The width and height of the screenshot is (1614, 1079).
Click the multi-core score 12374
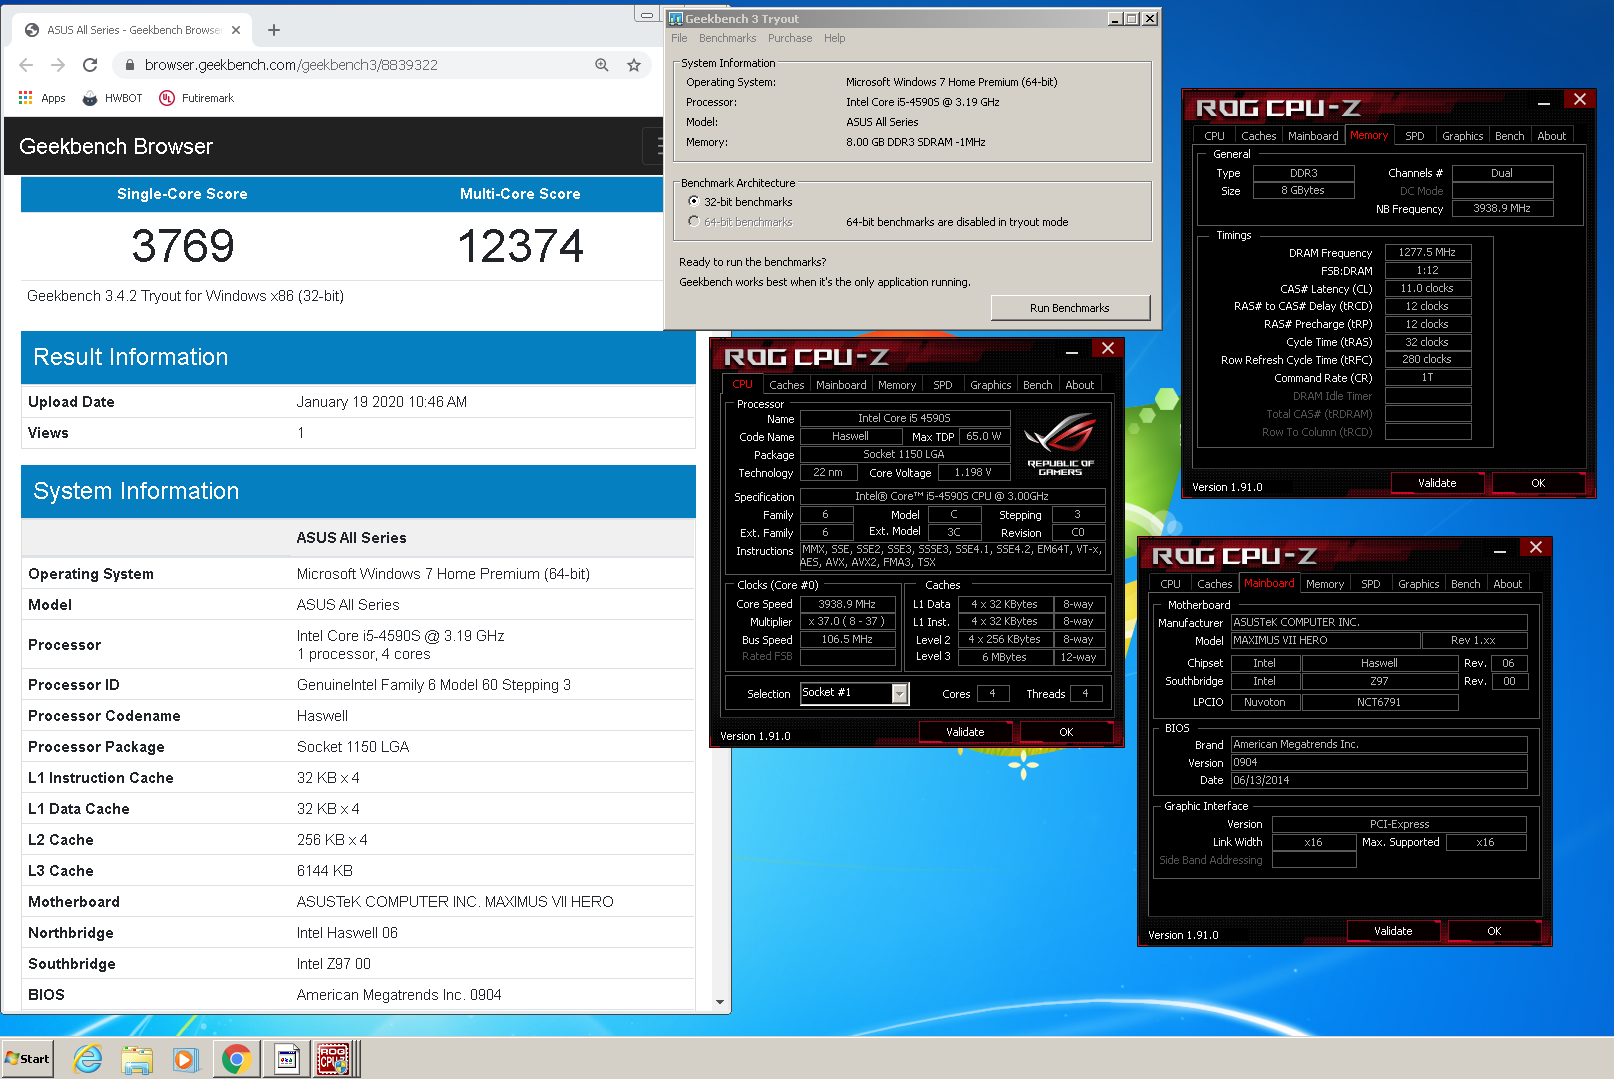pyautogui.click(x=520, y=246)
